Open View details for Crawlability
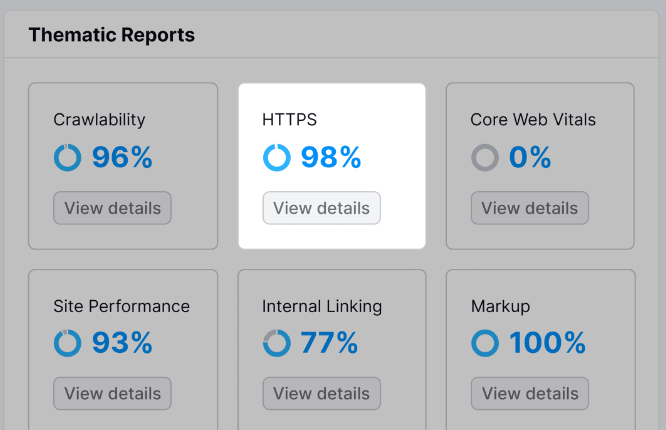666x430 pixels. [113, 208]
